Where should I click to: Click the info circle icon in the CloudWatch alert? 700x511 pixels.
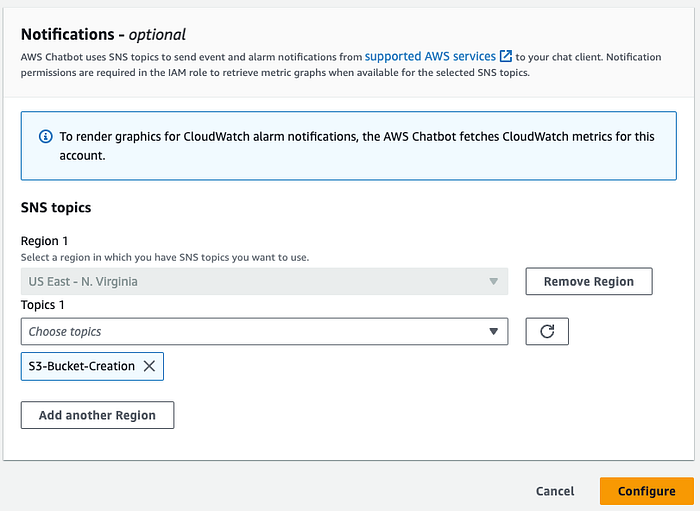(46, 136)
